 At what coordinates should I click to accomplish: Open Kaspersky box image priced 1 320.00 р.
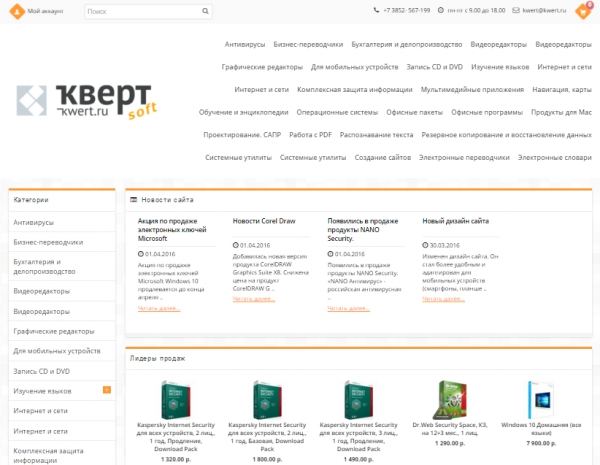[176, 400]
